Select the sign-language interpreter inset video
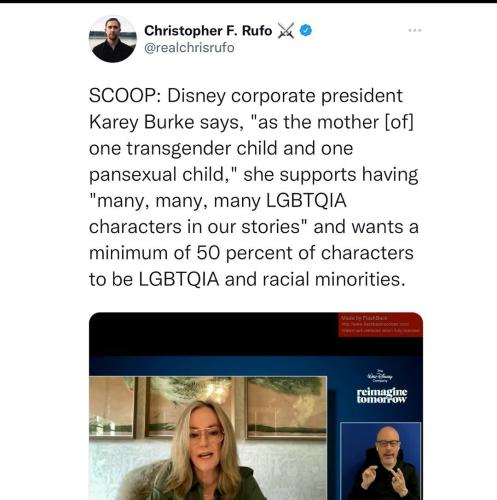Image resolution: width=497 pixels, height=500 pixels. pos(381,461)
